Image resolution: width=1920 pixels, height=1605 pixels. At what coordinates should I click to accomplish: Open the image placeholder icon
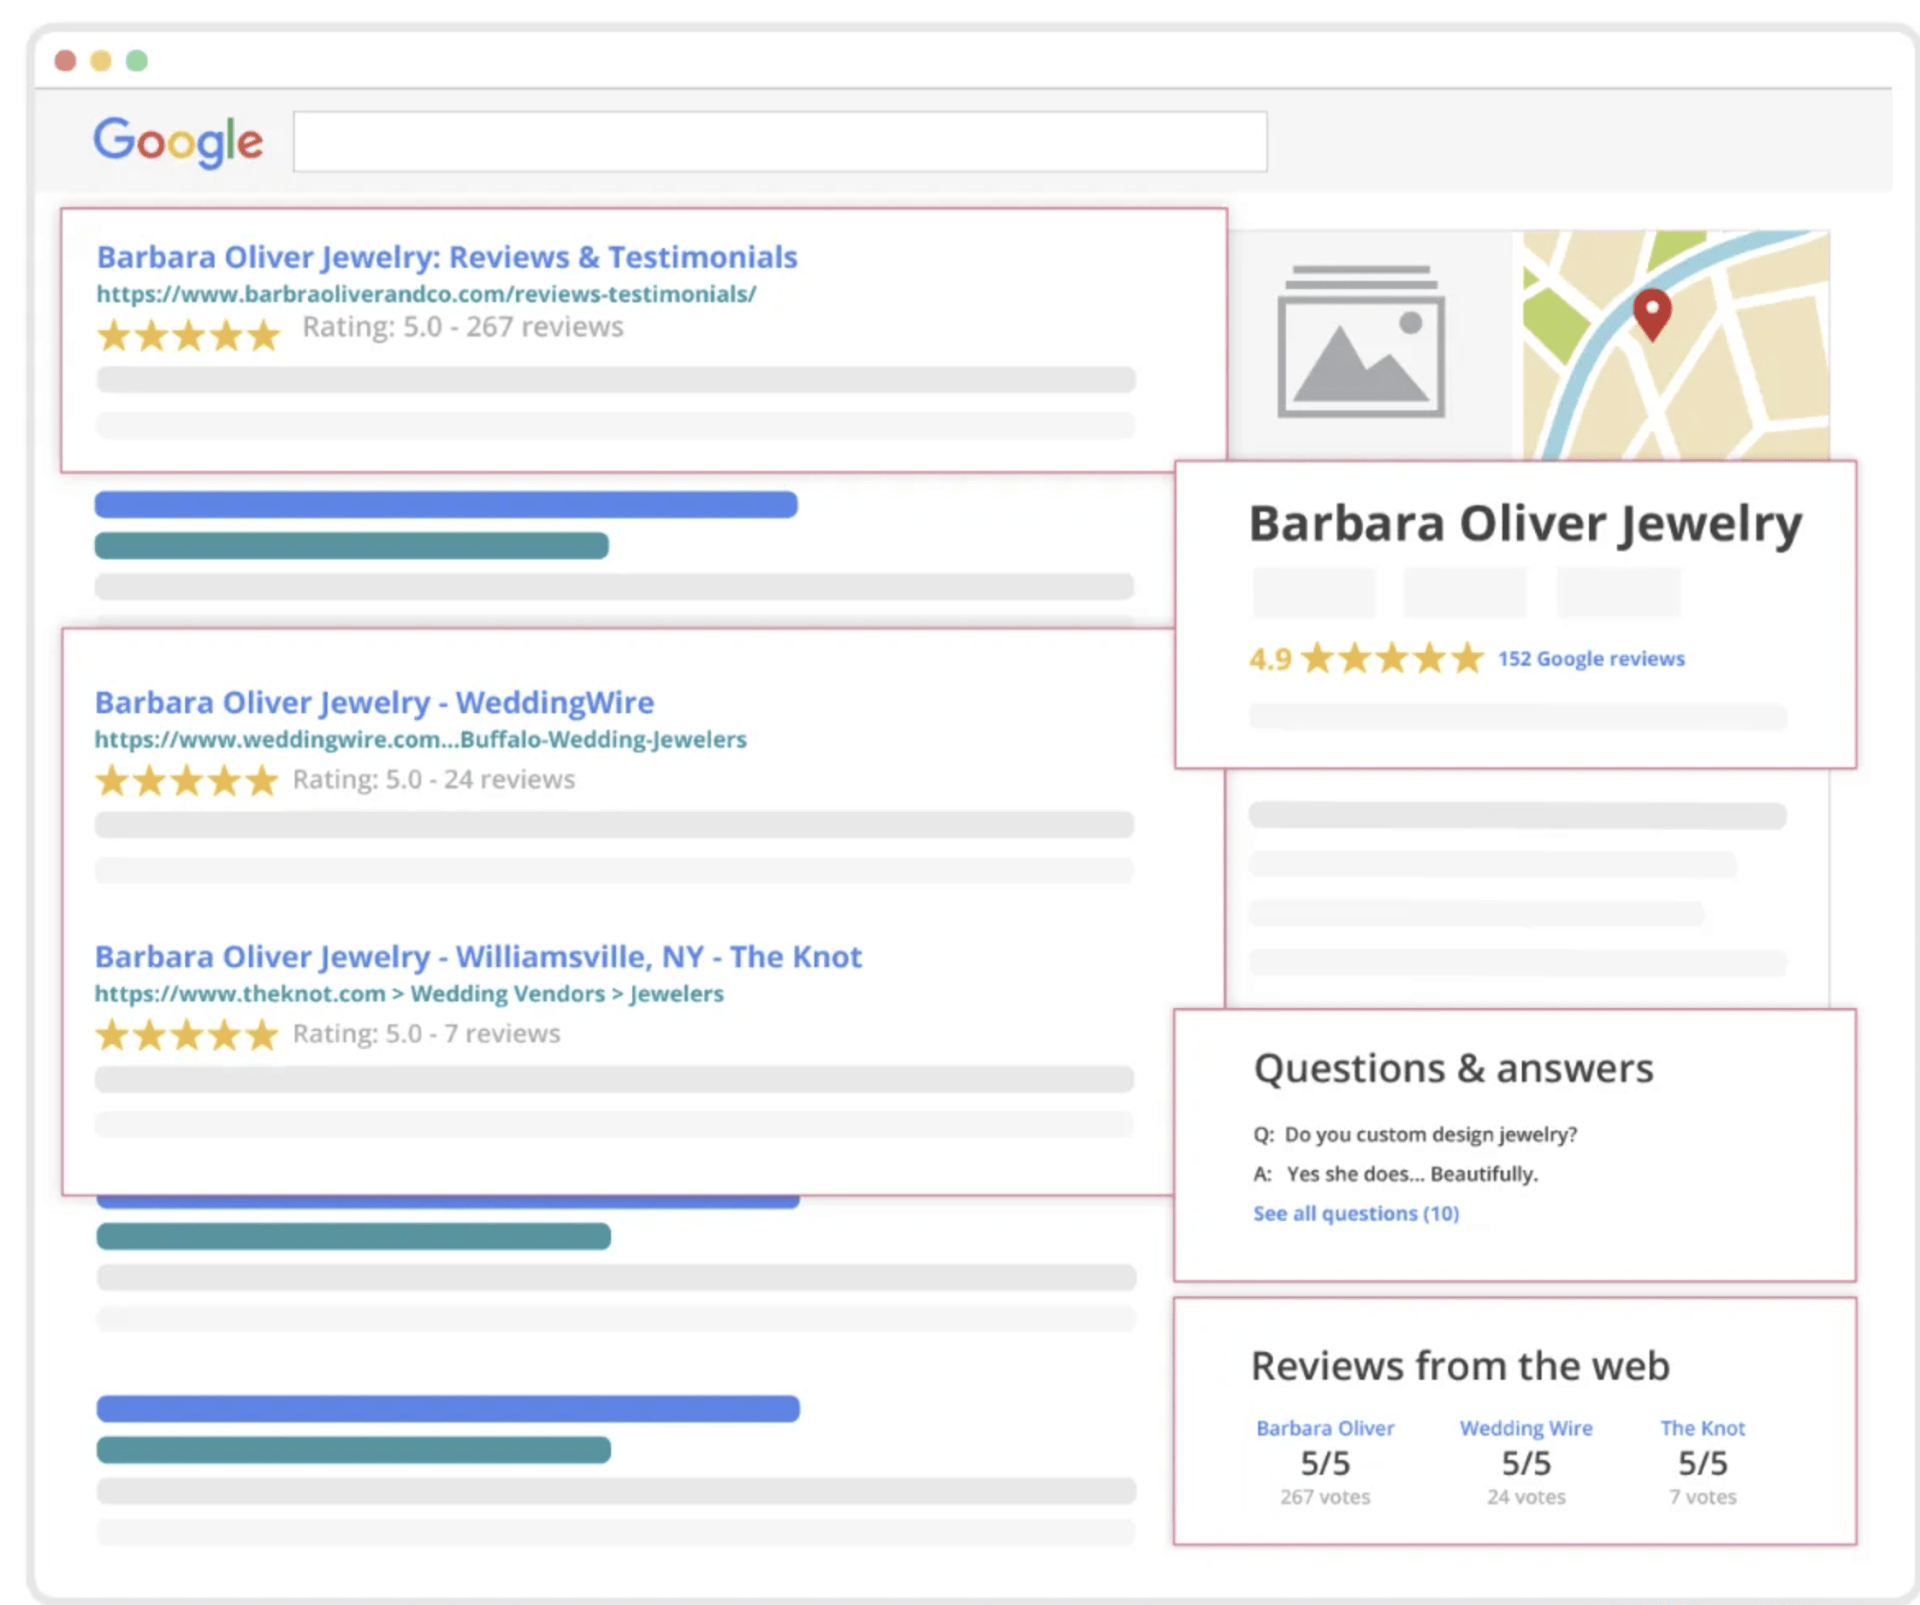(1361, 341)
